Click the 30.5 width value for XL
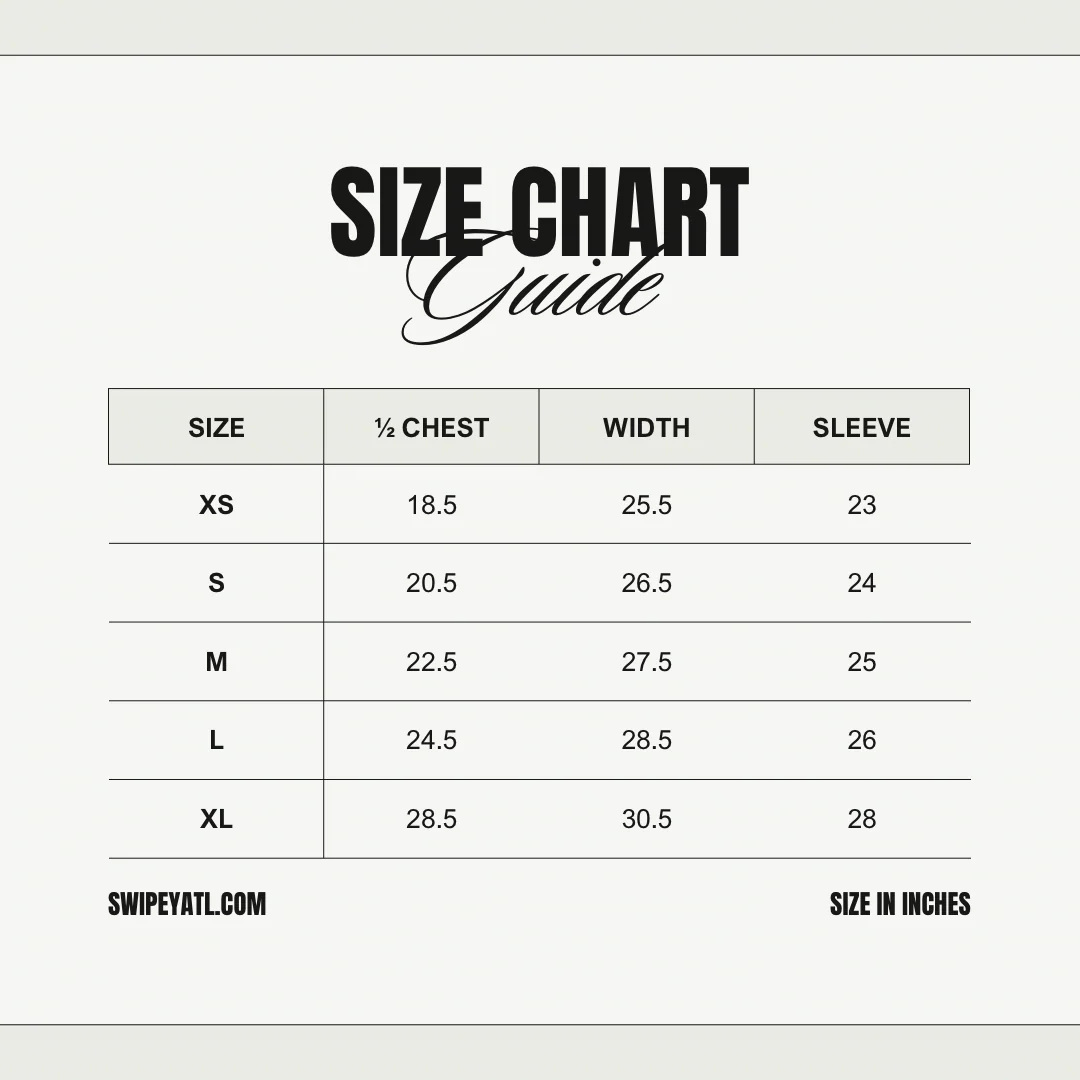 (x=646, y=819)
